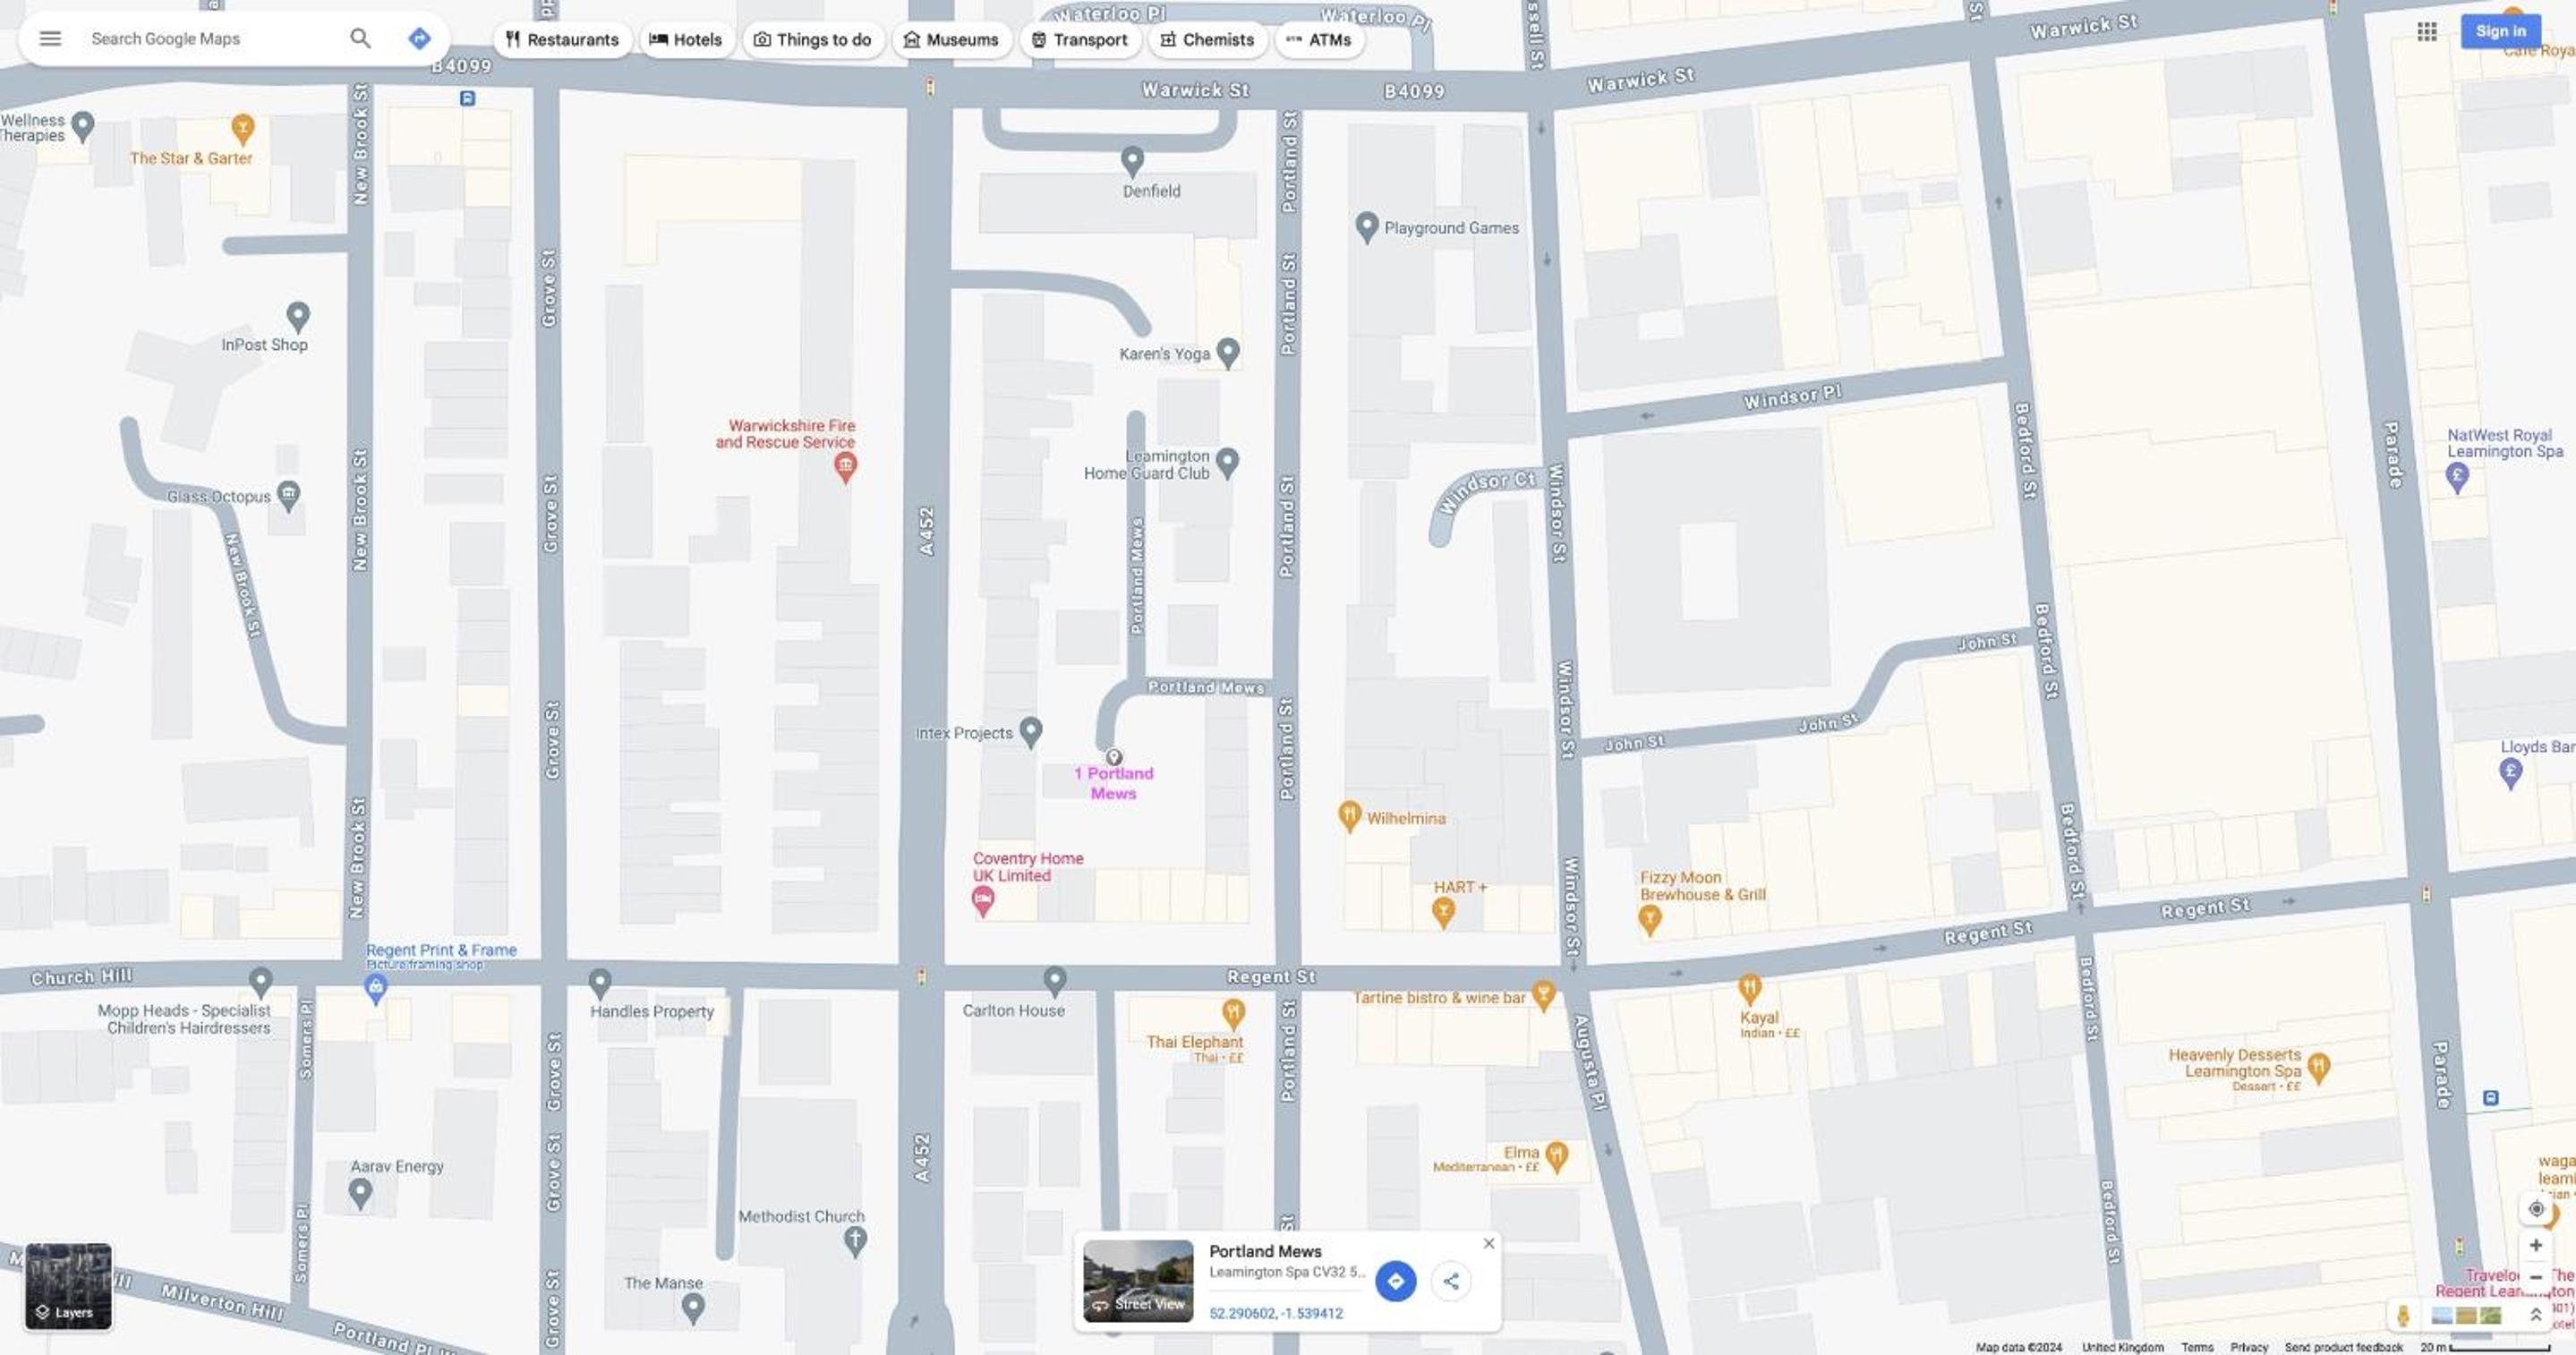Select the ATMs category chip

pyautogui.click(x=1319, y=40)
